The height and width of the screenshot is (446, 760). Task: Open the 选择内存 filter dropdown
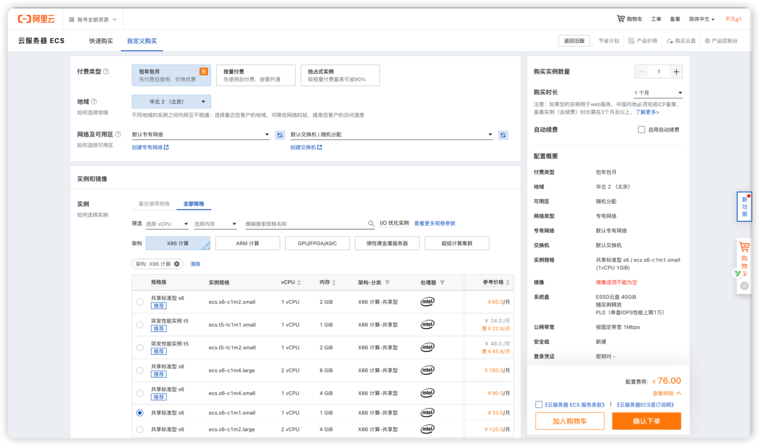[215, 224]
